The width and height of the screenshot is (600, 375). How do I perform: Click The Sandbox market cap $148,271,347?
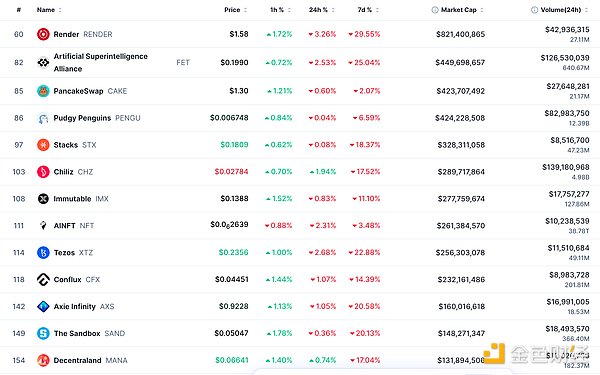pyautogui.click(x=461, y=333)
